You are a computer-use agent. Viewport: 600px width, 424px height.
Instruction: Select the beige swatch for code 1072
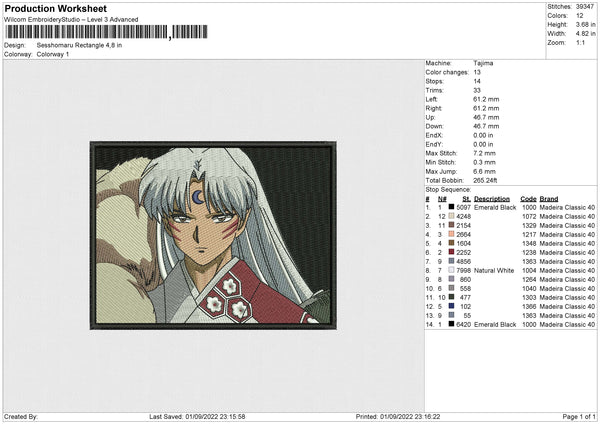click(451, 216)
